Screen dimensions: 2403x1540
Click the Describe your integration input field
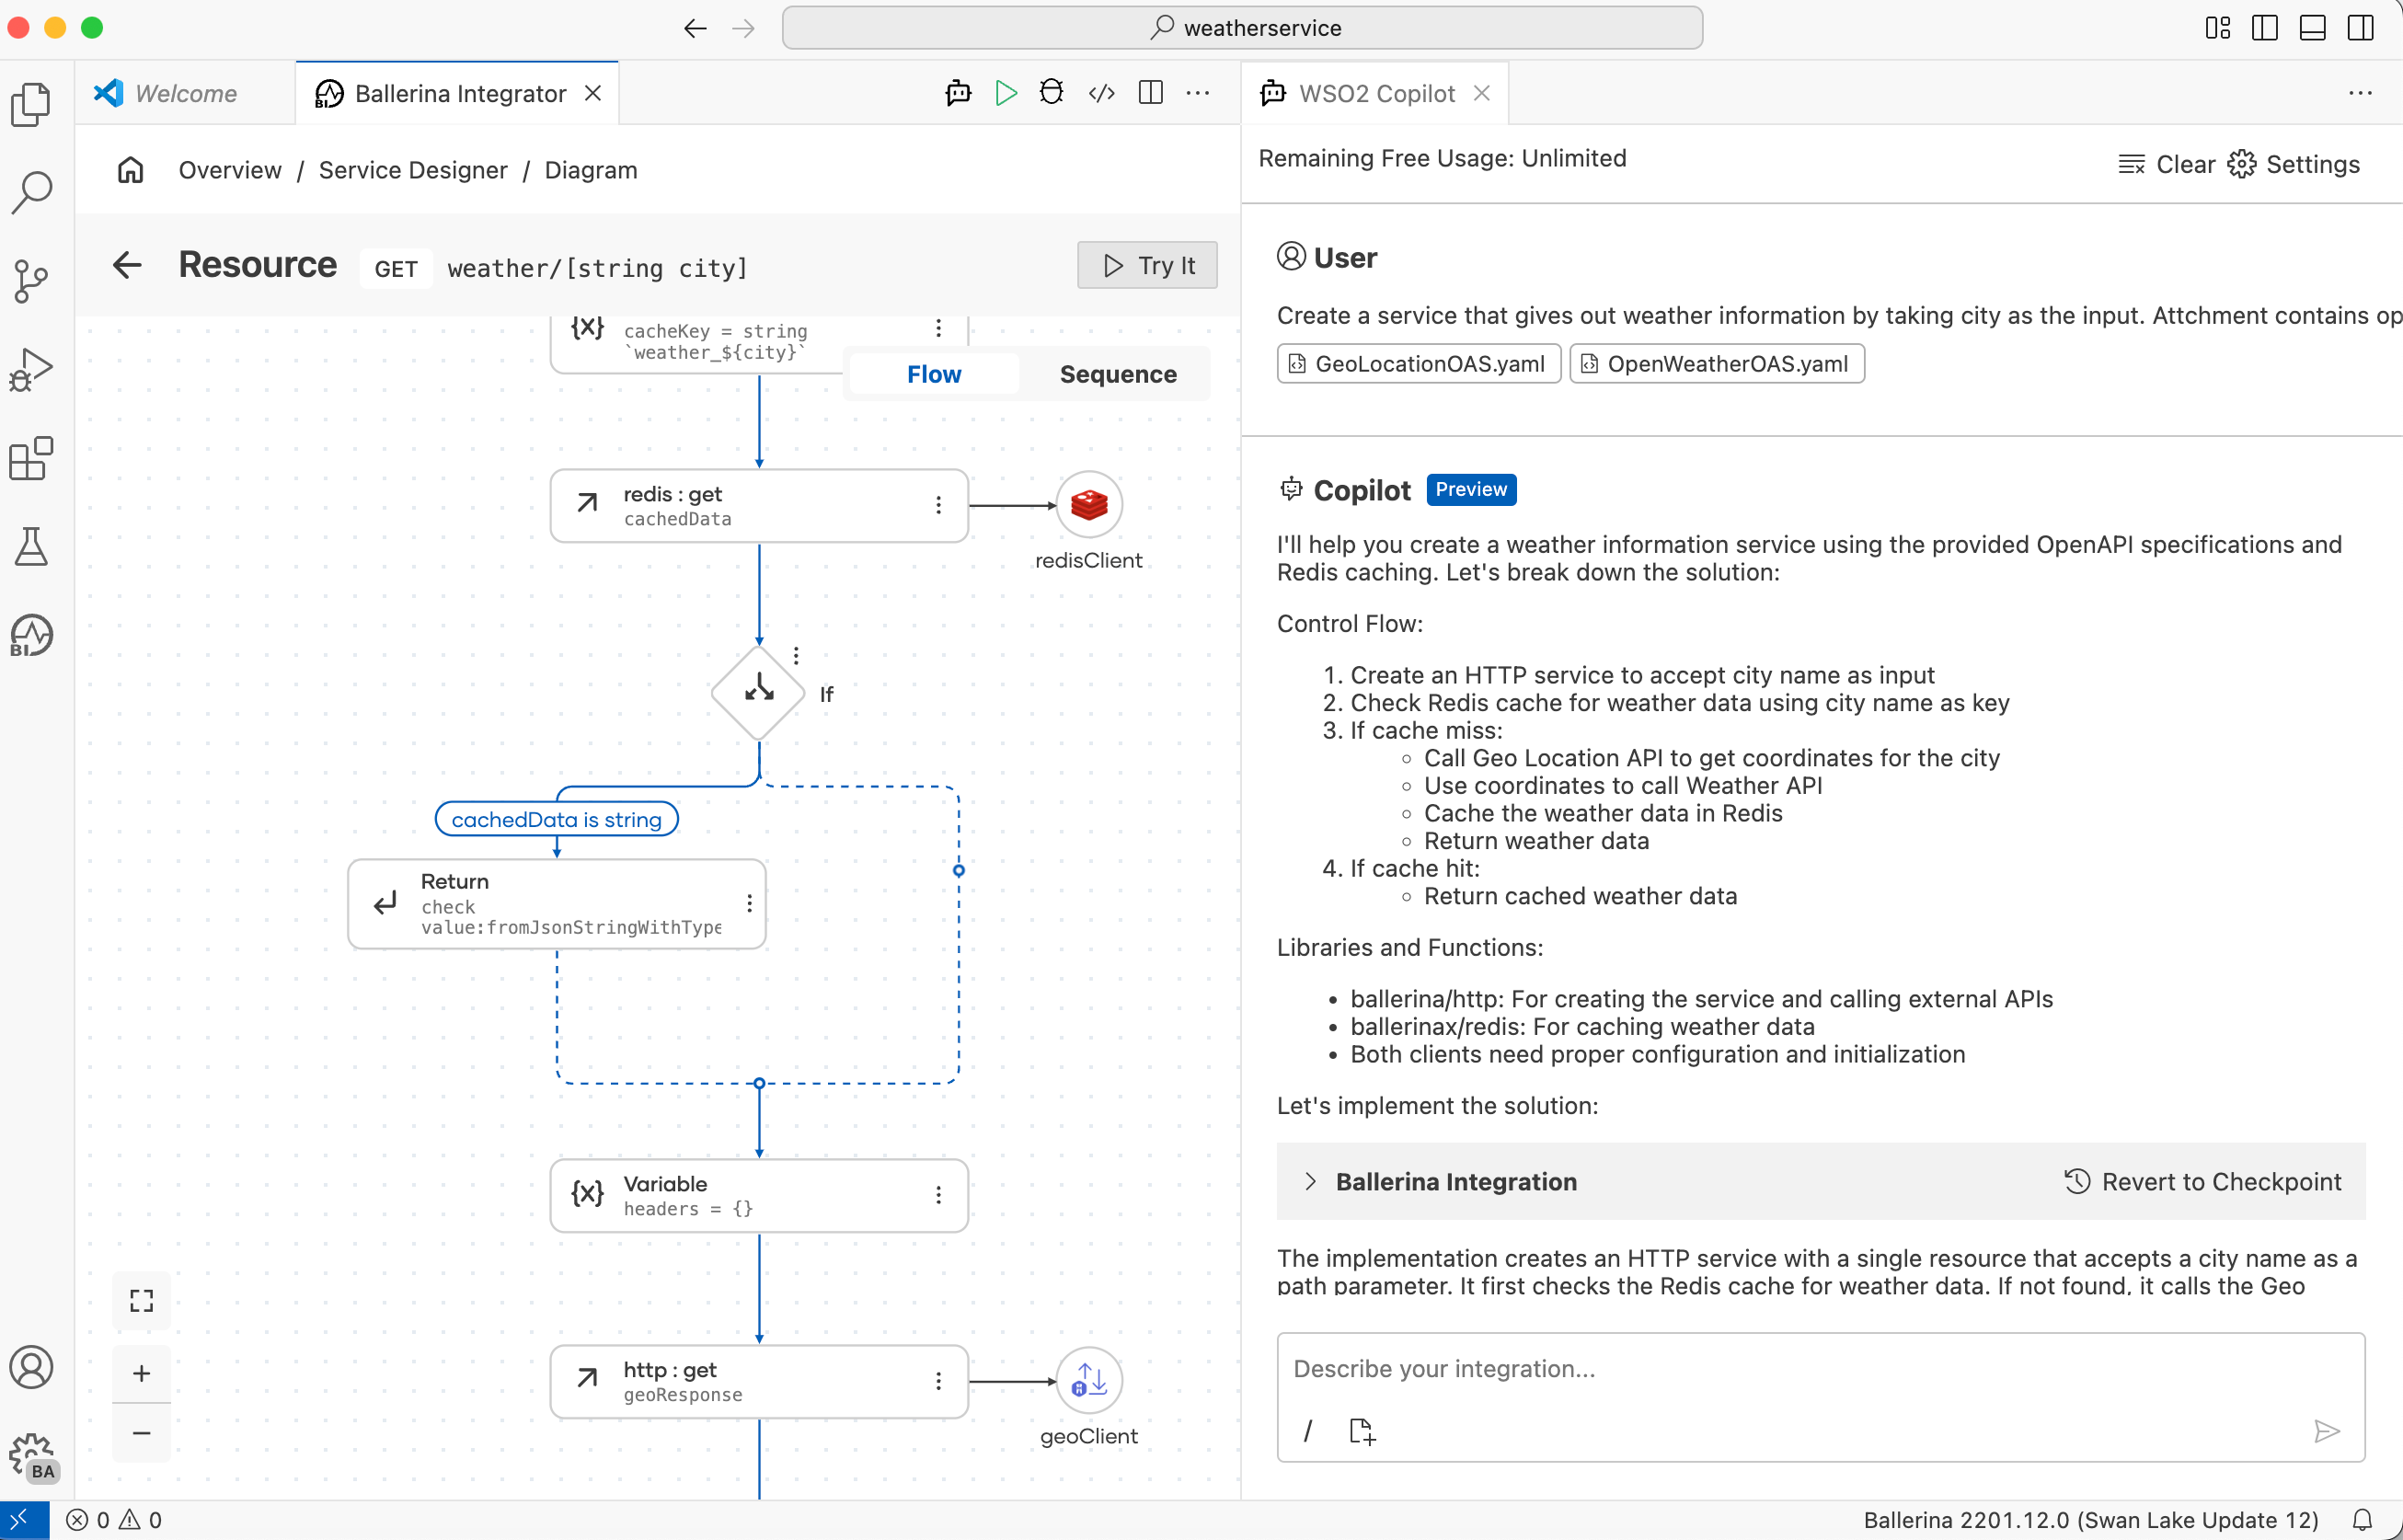tap(1820, 1369)
